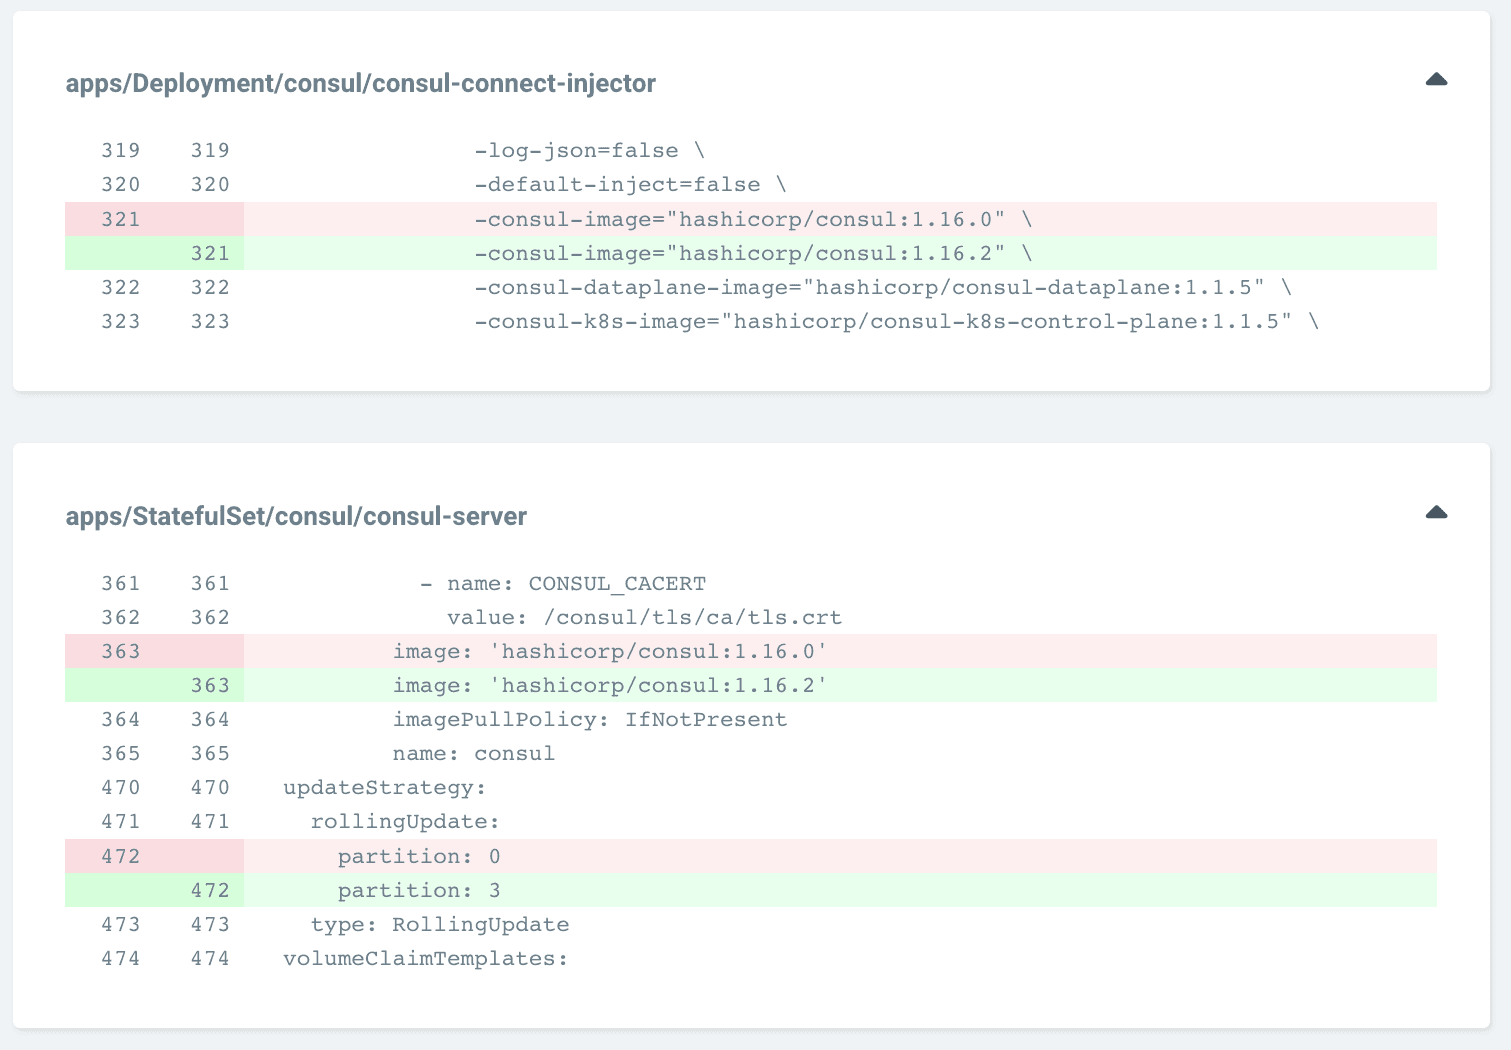
Task: Collapse the consul-connect-injector diff section
Action: click(1436, 80)
